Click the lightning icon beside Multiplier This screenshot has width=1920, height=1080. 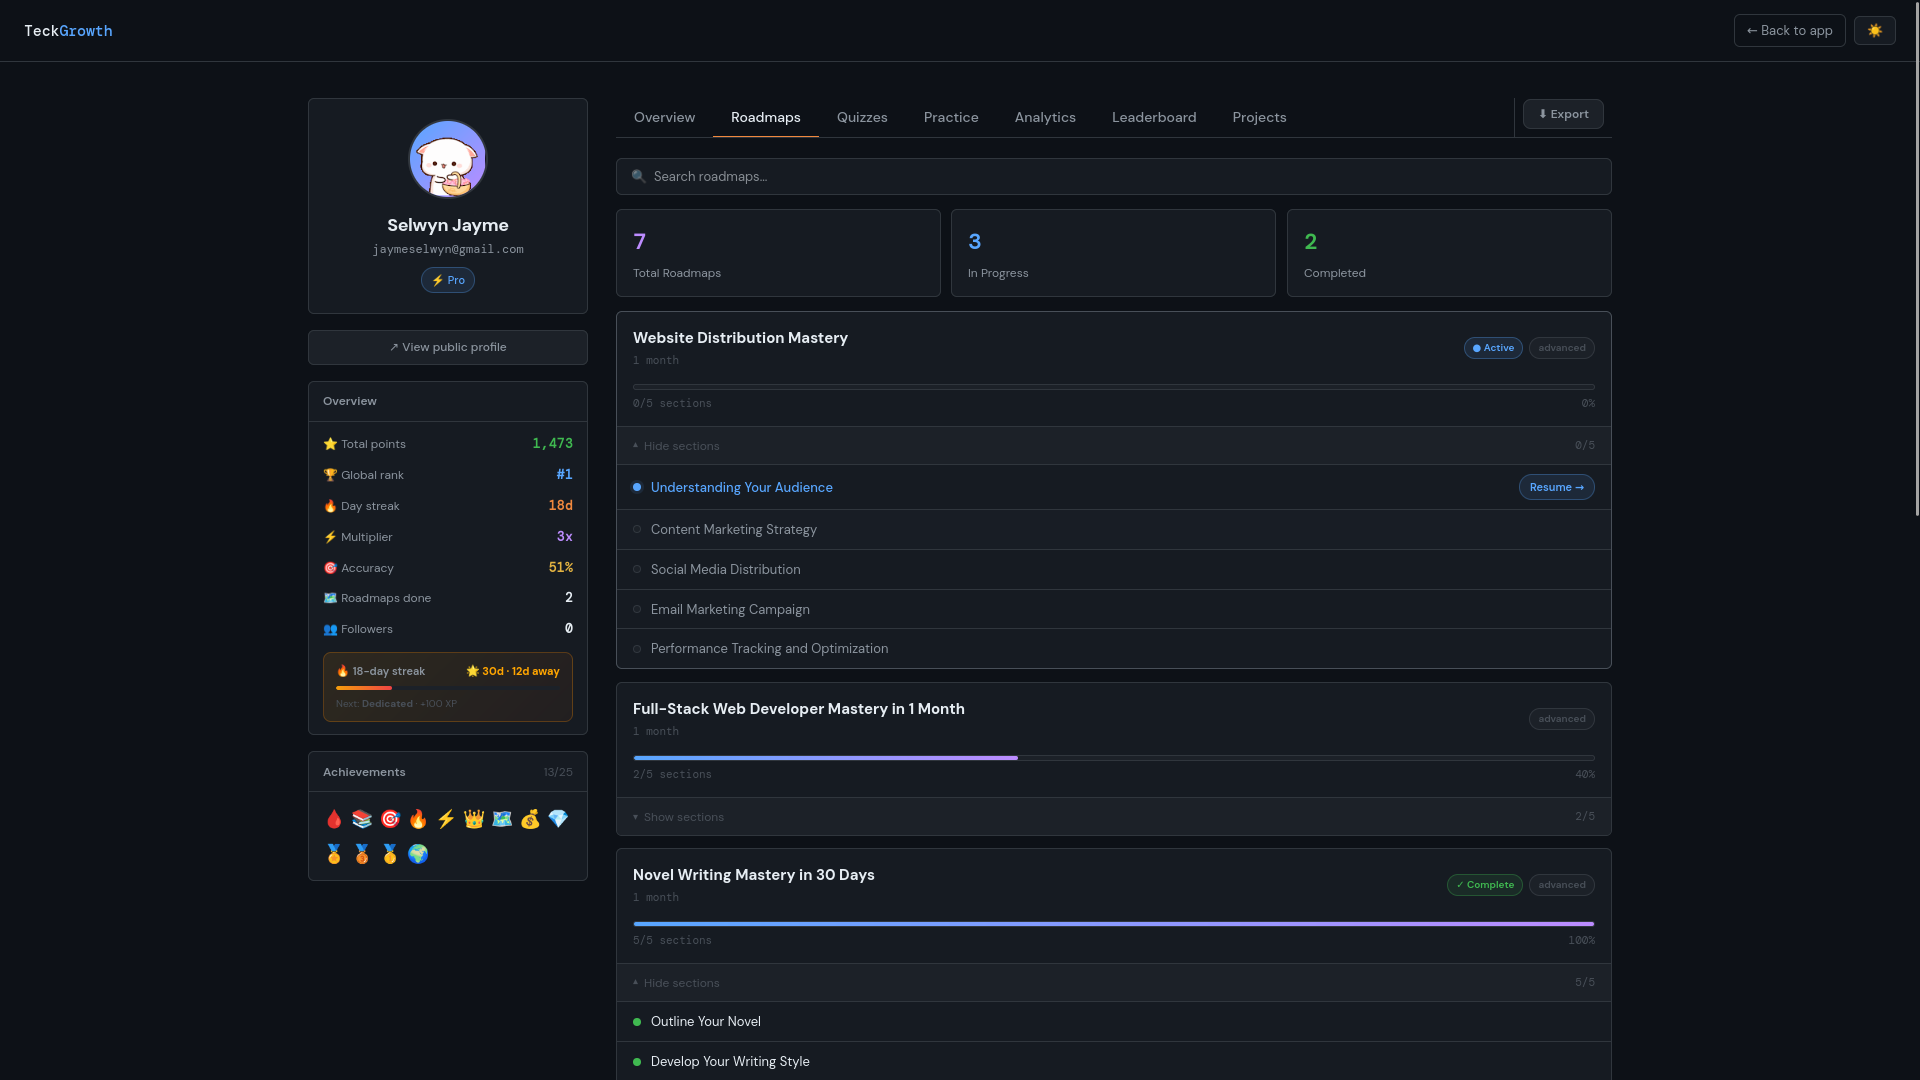point(330,537)
